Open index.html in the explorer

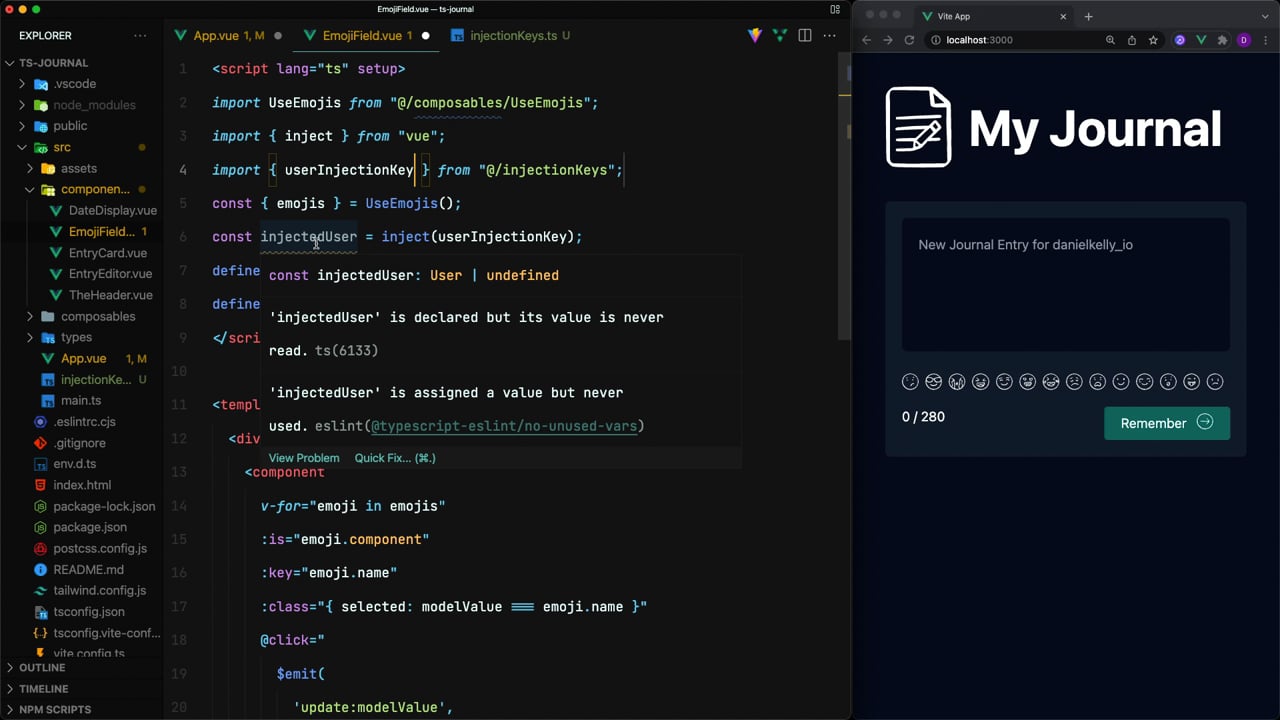tap(82, 485)
